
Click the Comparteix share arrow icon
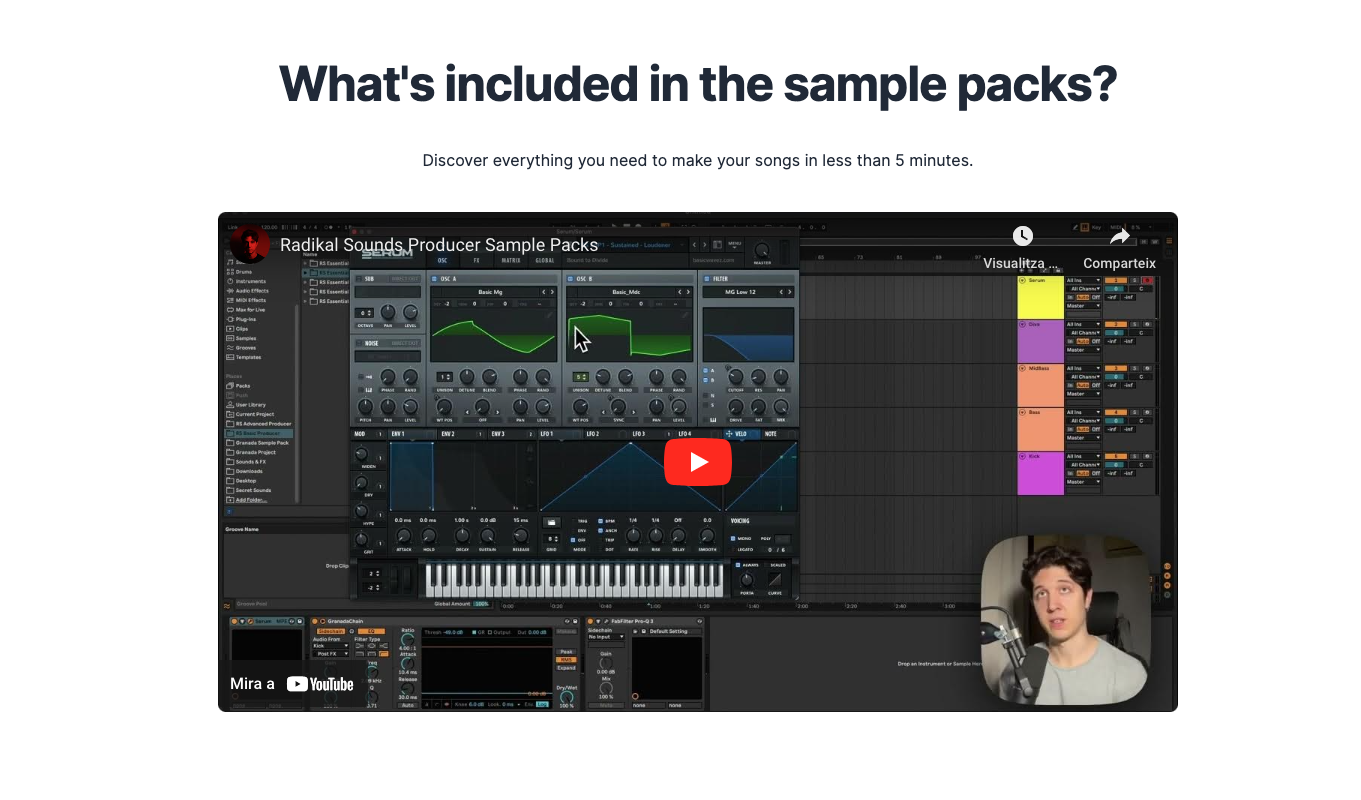tap(1119, 236)
